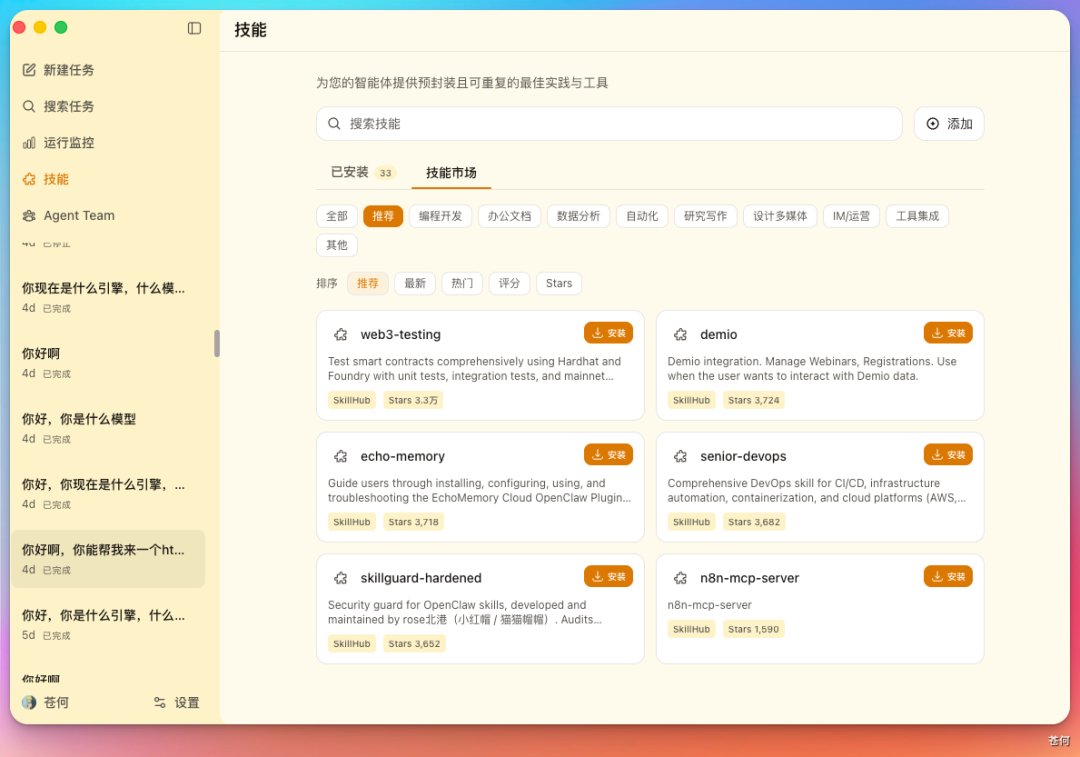The image size is (1080, 757).
Task: Open task 你好，你是什么模型
Action: click(x=108, y=428)
